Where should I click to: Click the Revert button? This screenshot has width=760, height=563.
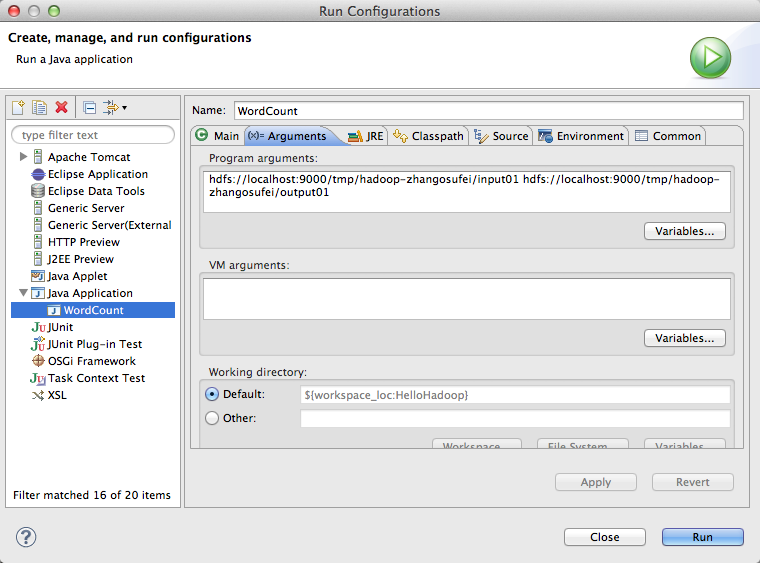coord(693,482)
